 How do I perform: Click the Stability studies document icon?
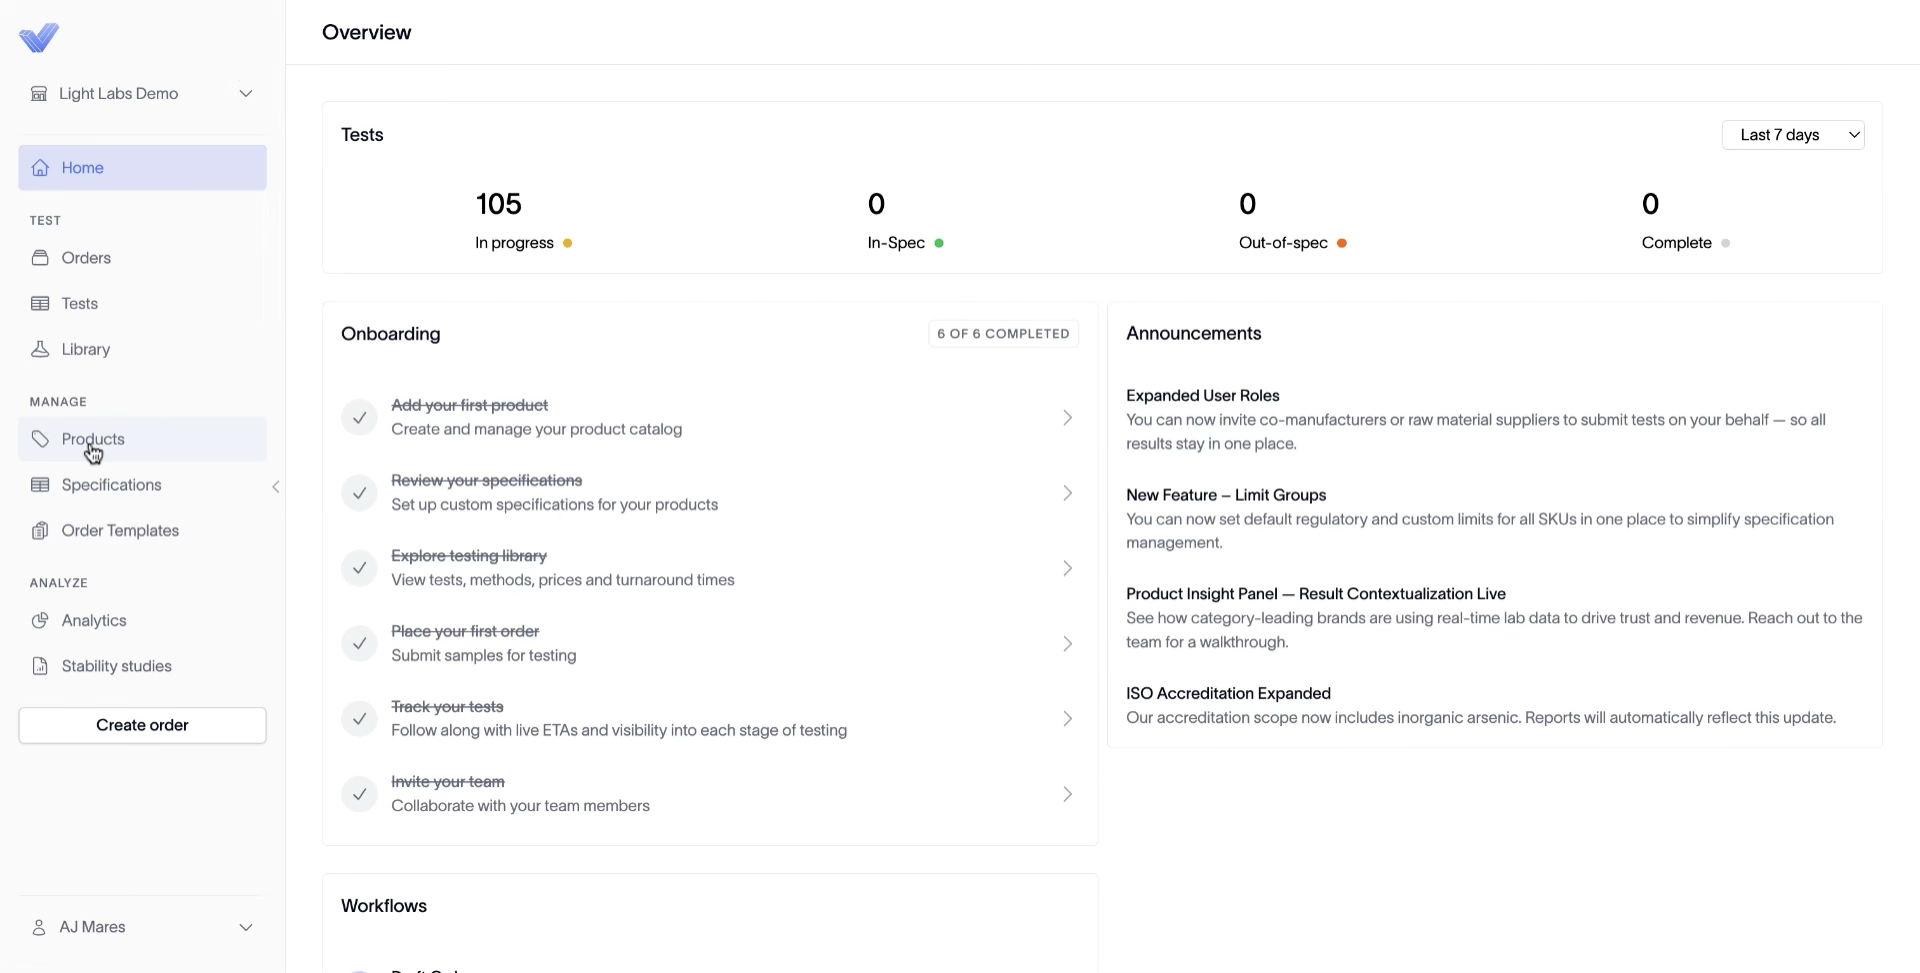pos(40,666)
